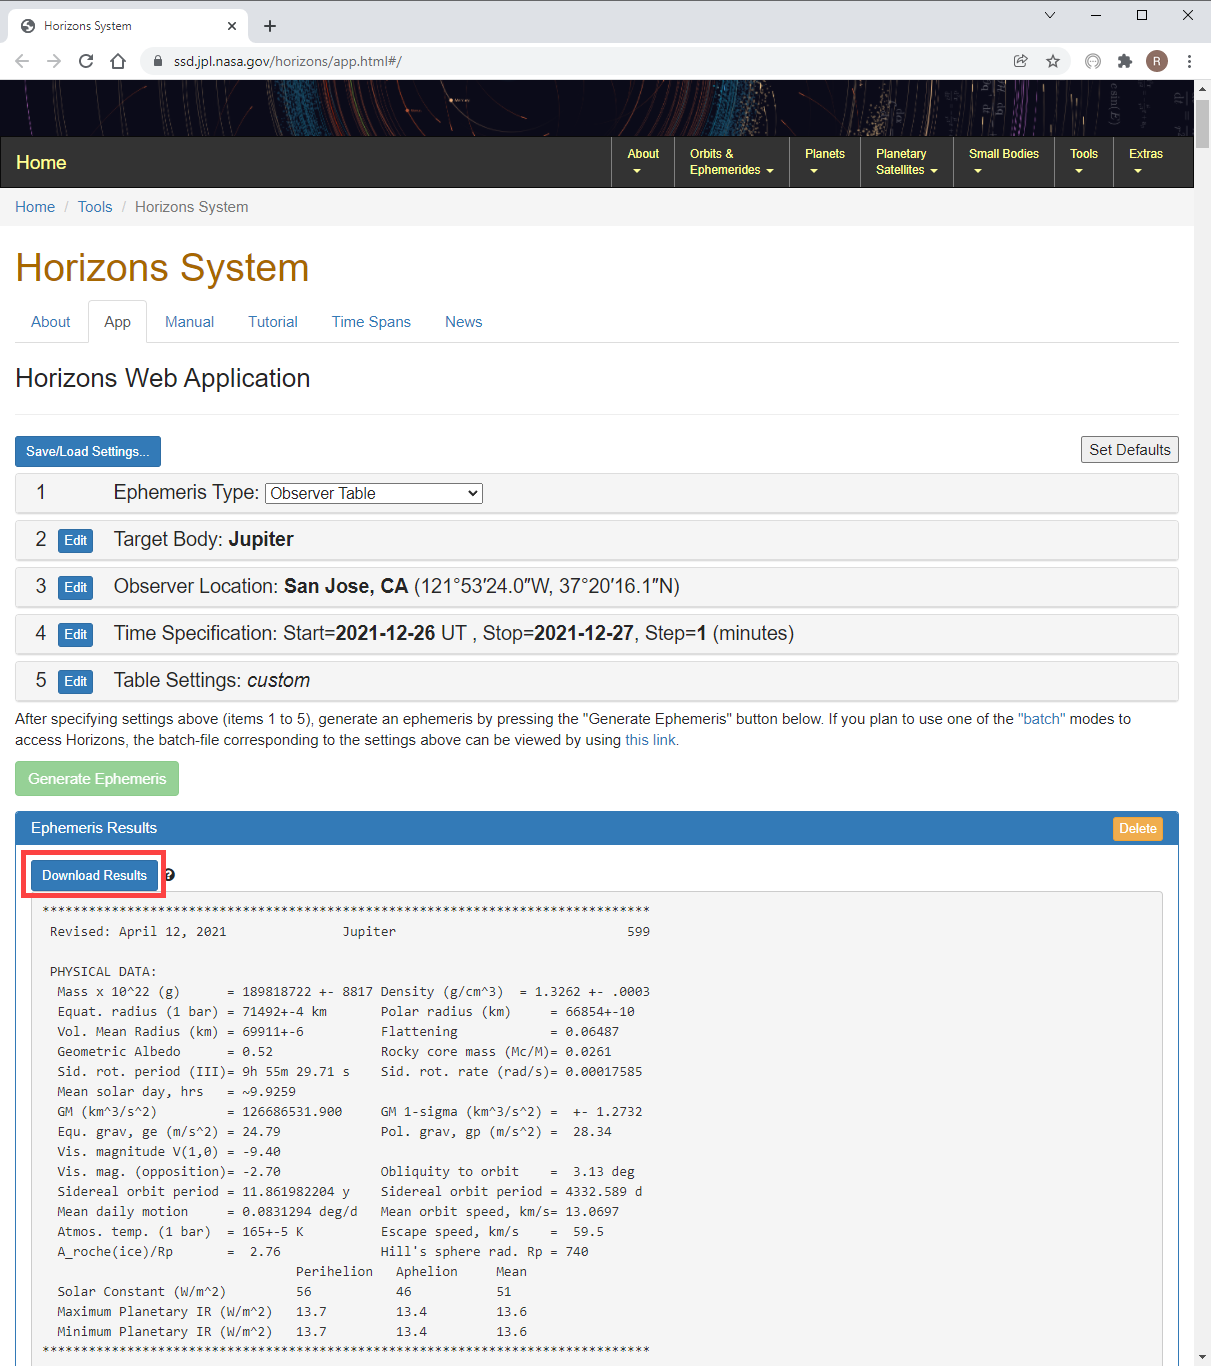
Task: Delete the Ephemeris Results panel
Action: (1138, 828)
